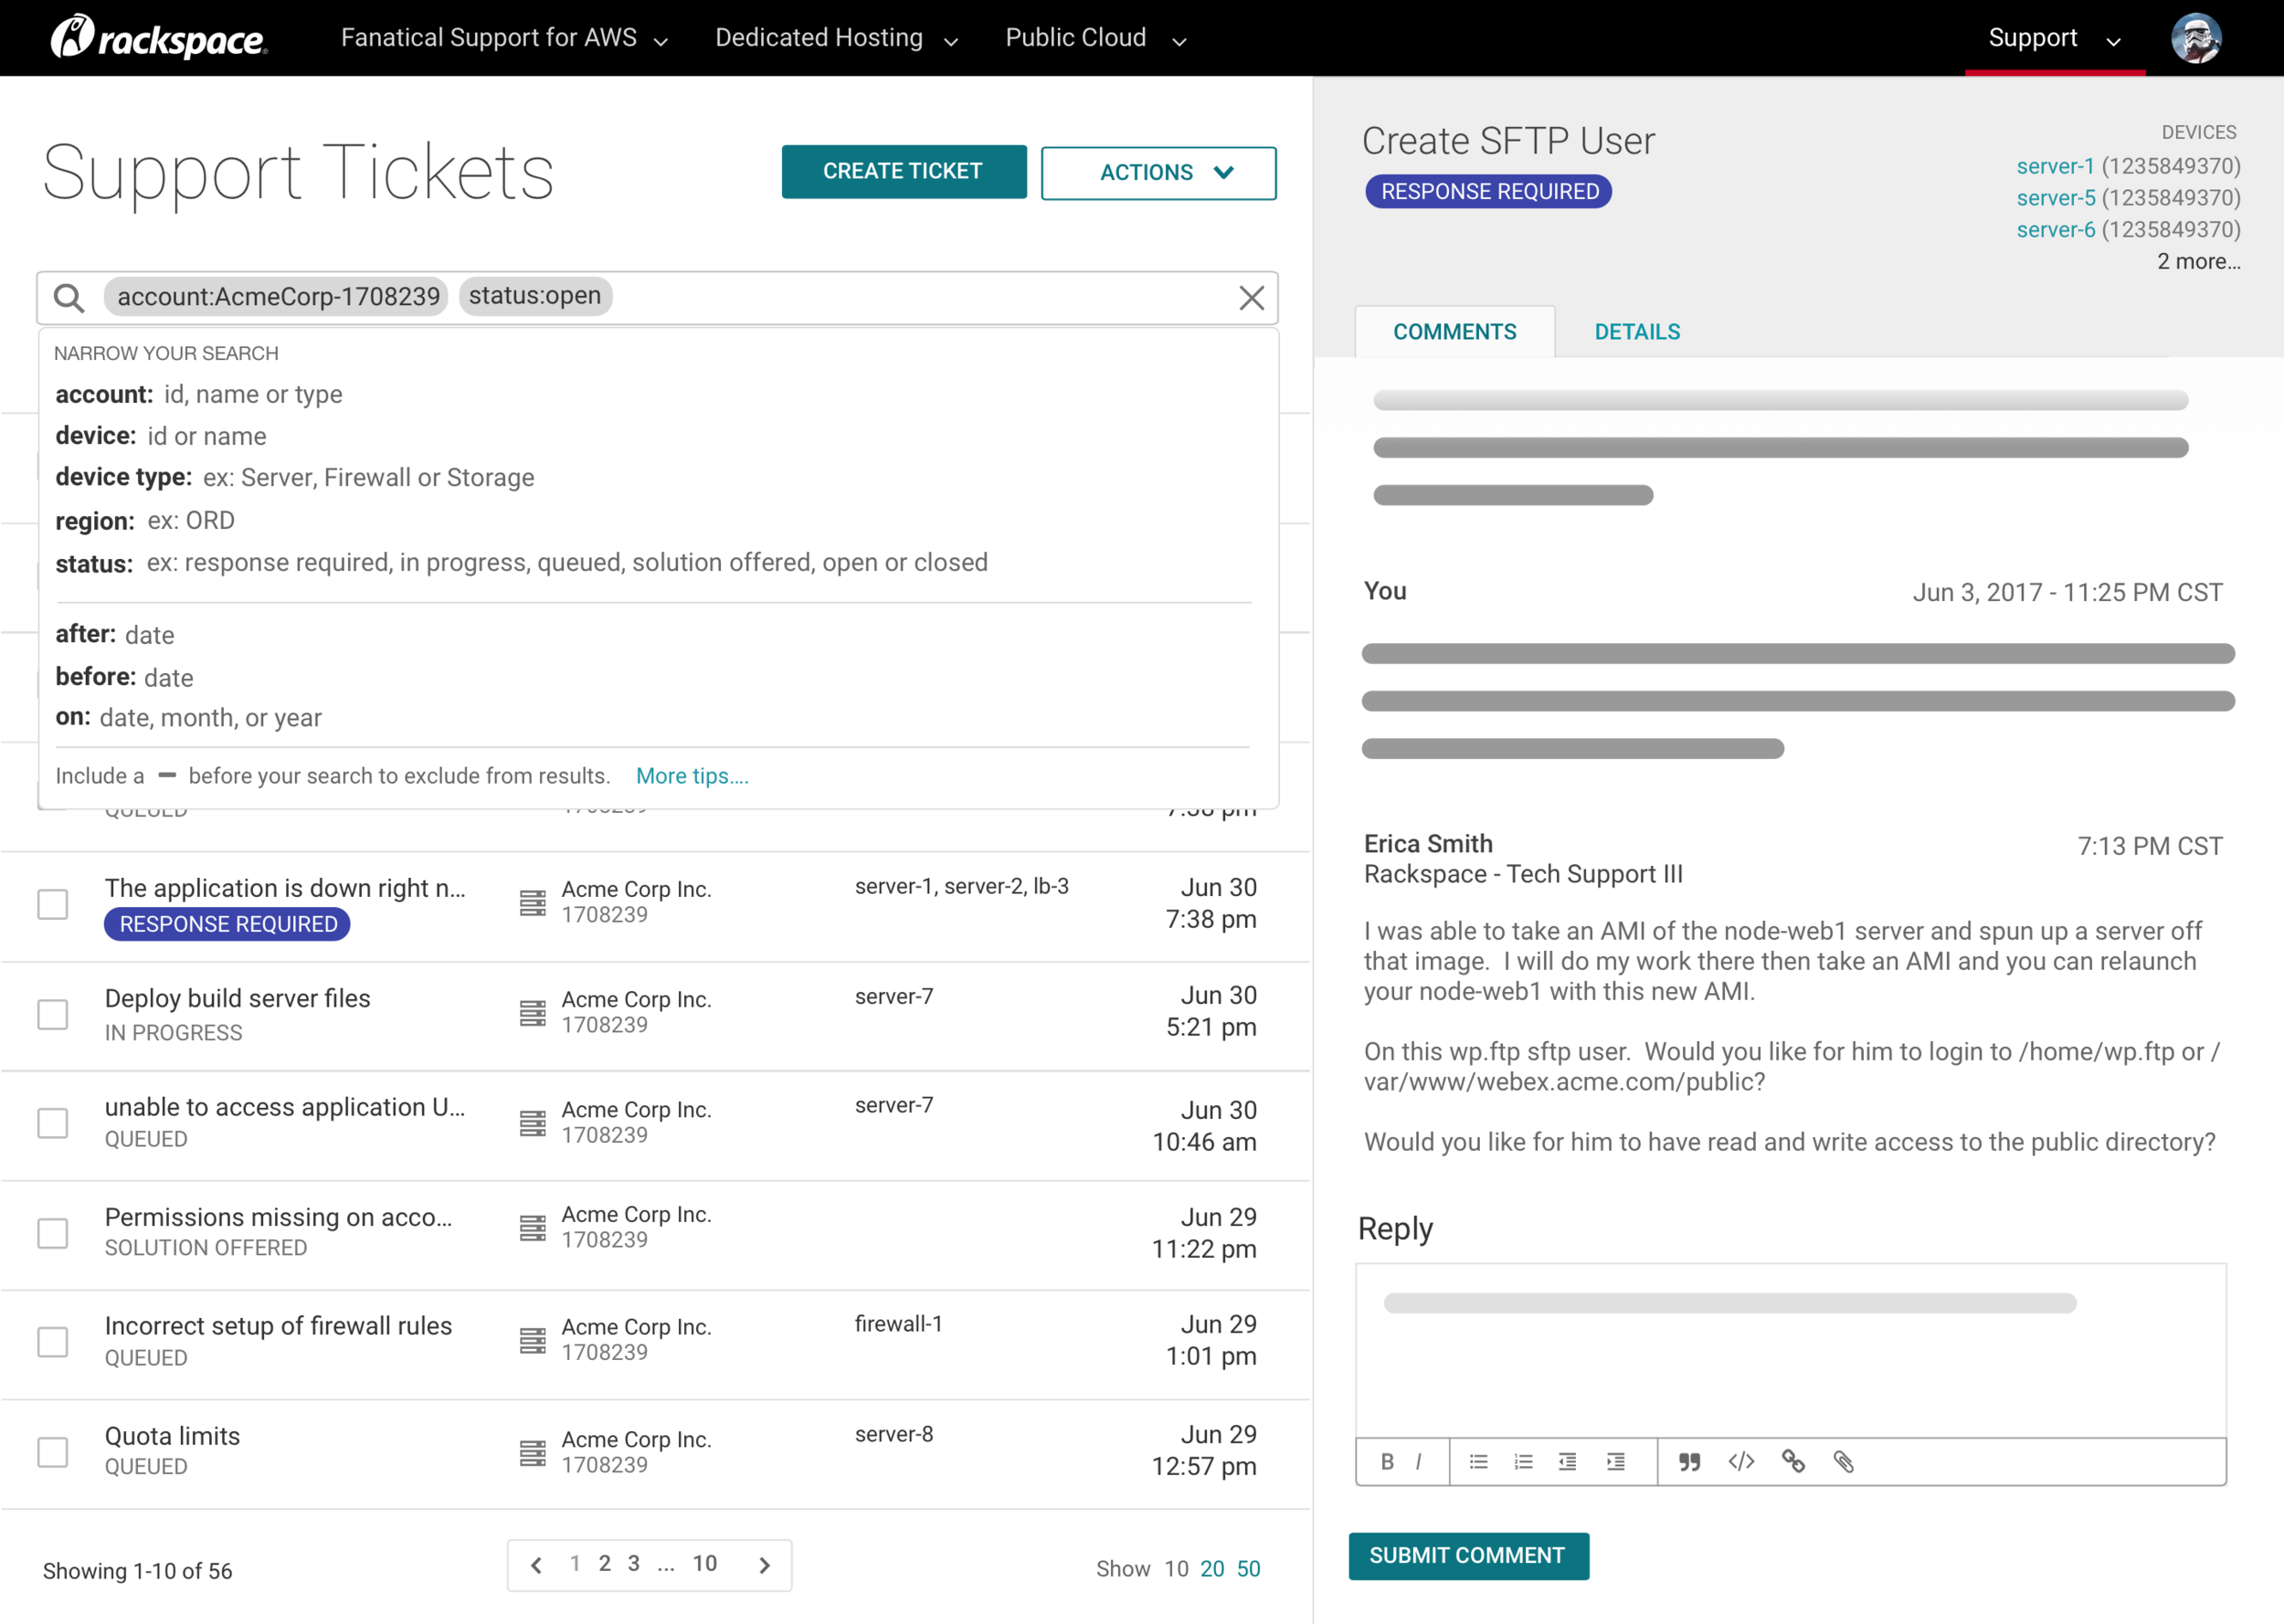Add a hyperlink in the reply
Screen dimensions: 2284x1624
coord(1793,1462)
